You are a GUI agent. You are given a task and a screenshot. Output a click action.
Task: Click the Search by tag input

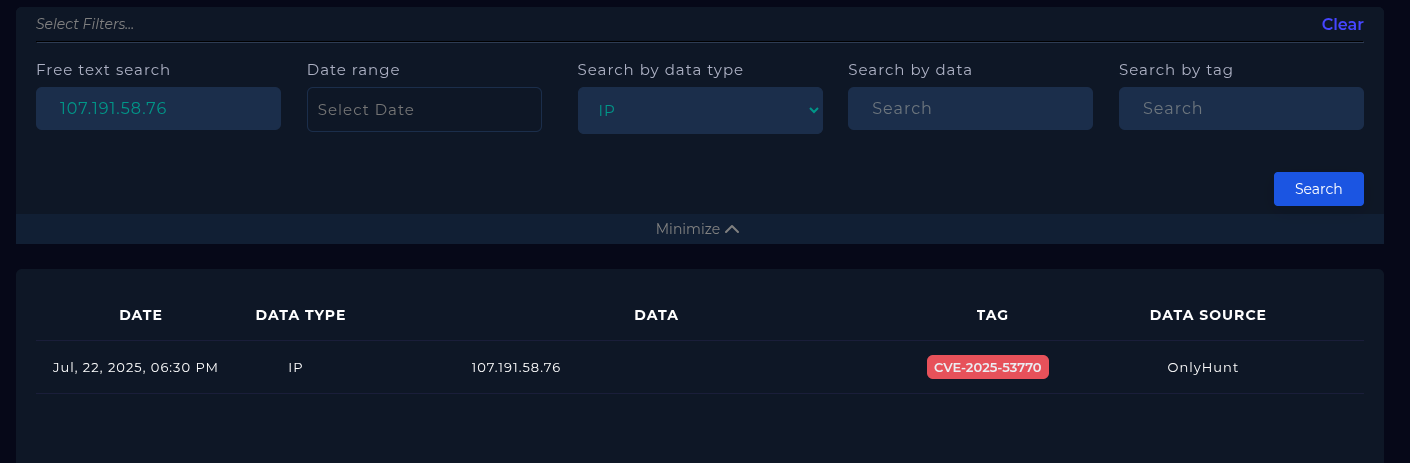click(1241, 108)
